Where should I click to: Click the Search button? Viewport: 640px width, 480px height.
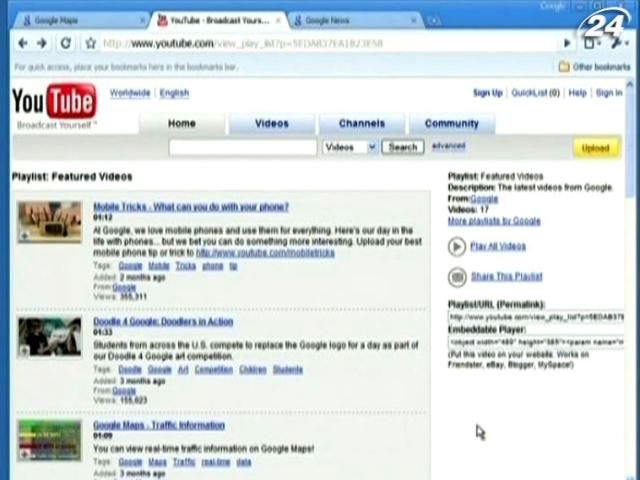point(403,147)
